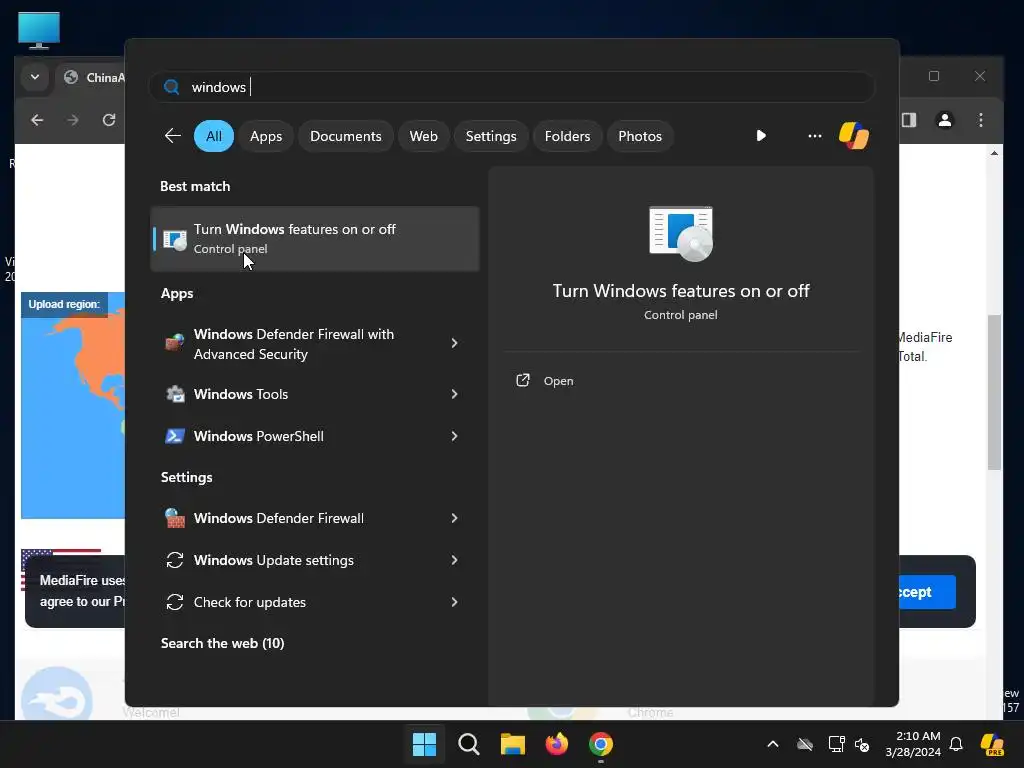The width and height of the screenshot is (1024, 768).
Task: Click the network display tray icon
Action: (x=837, y=744)
